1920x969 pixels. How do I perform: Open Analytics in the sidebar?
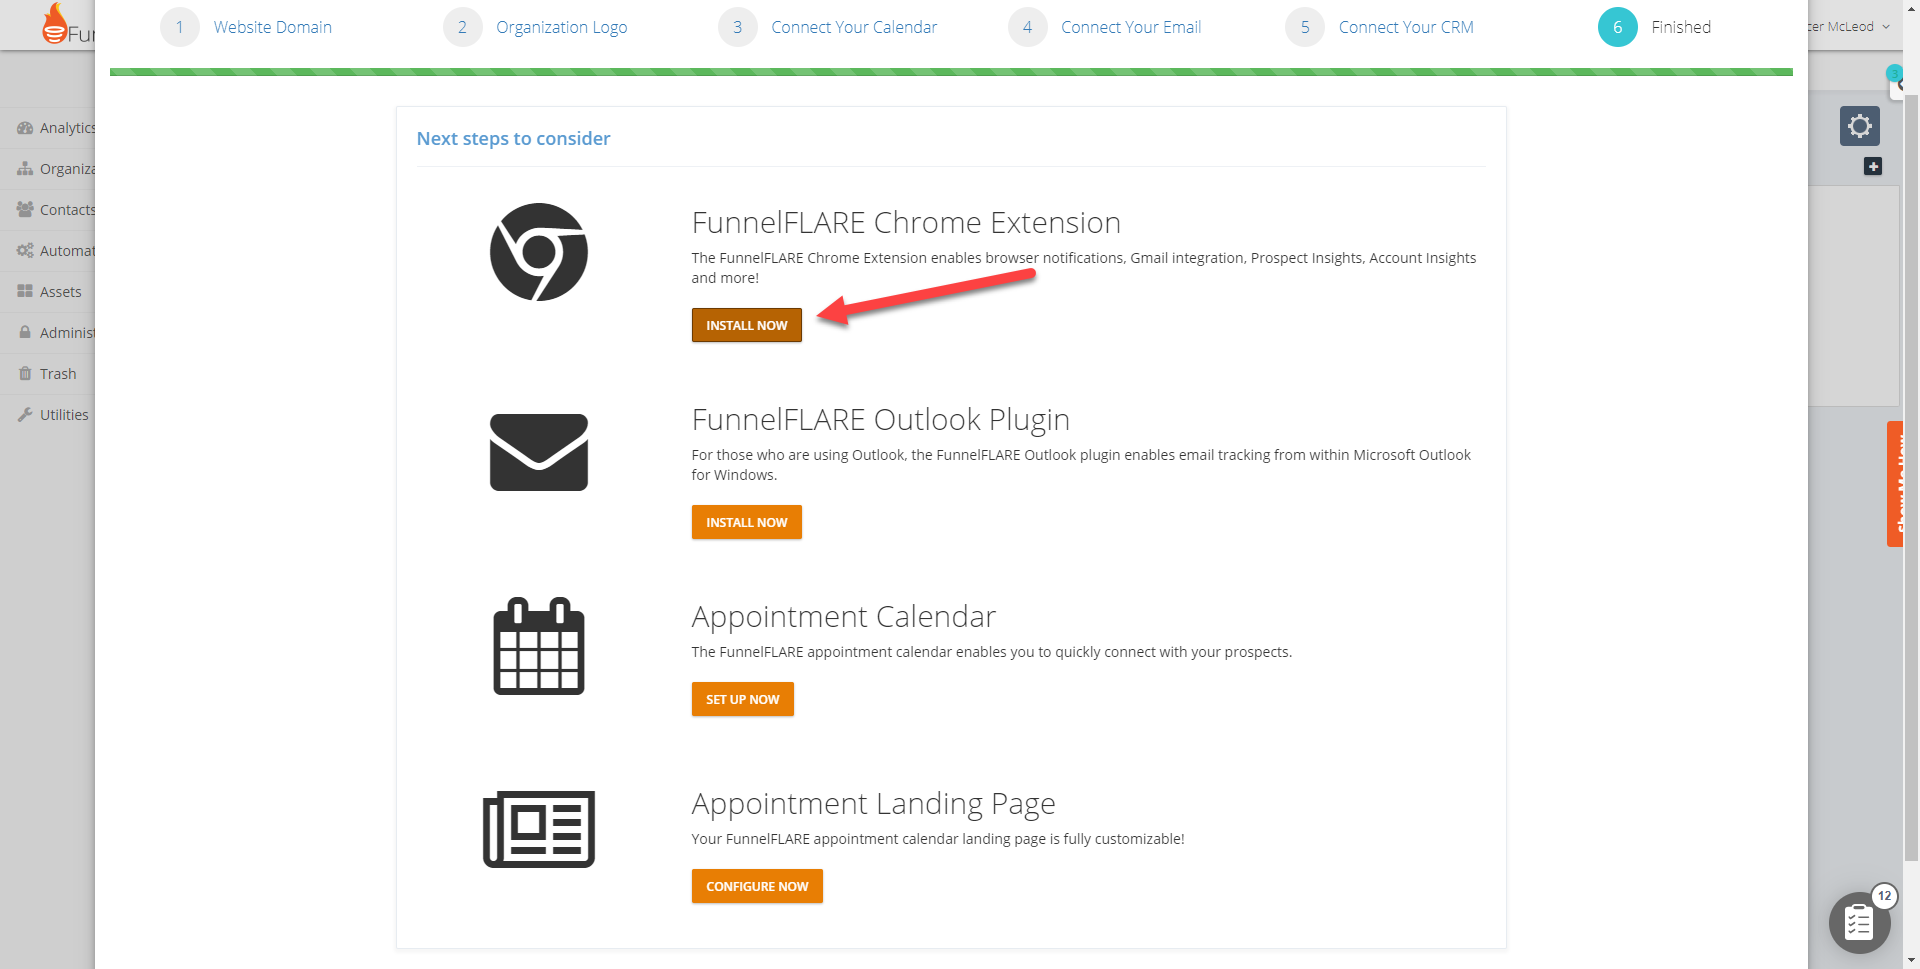(56, 128)
